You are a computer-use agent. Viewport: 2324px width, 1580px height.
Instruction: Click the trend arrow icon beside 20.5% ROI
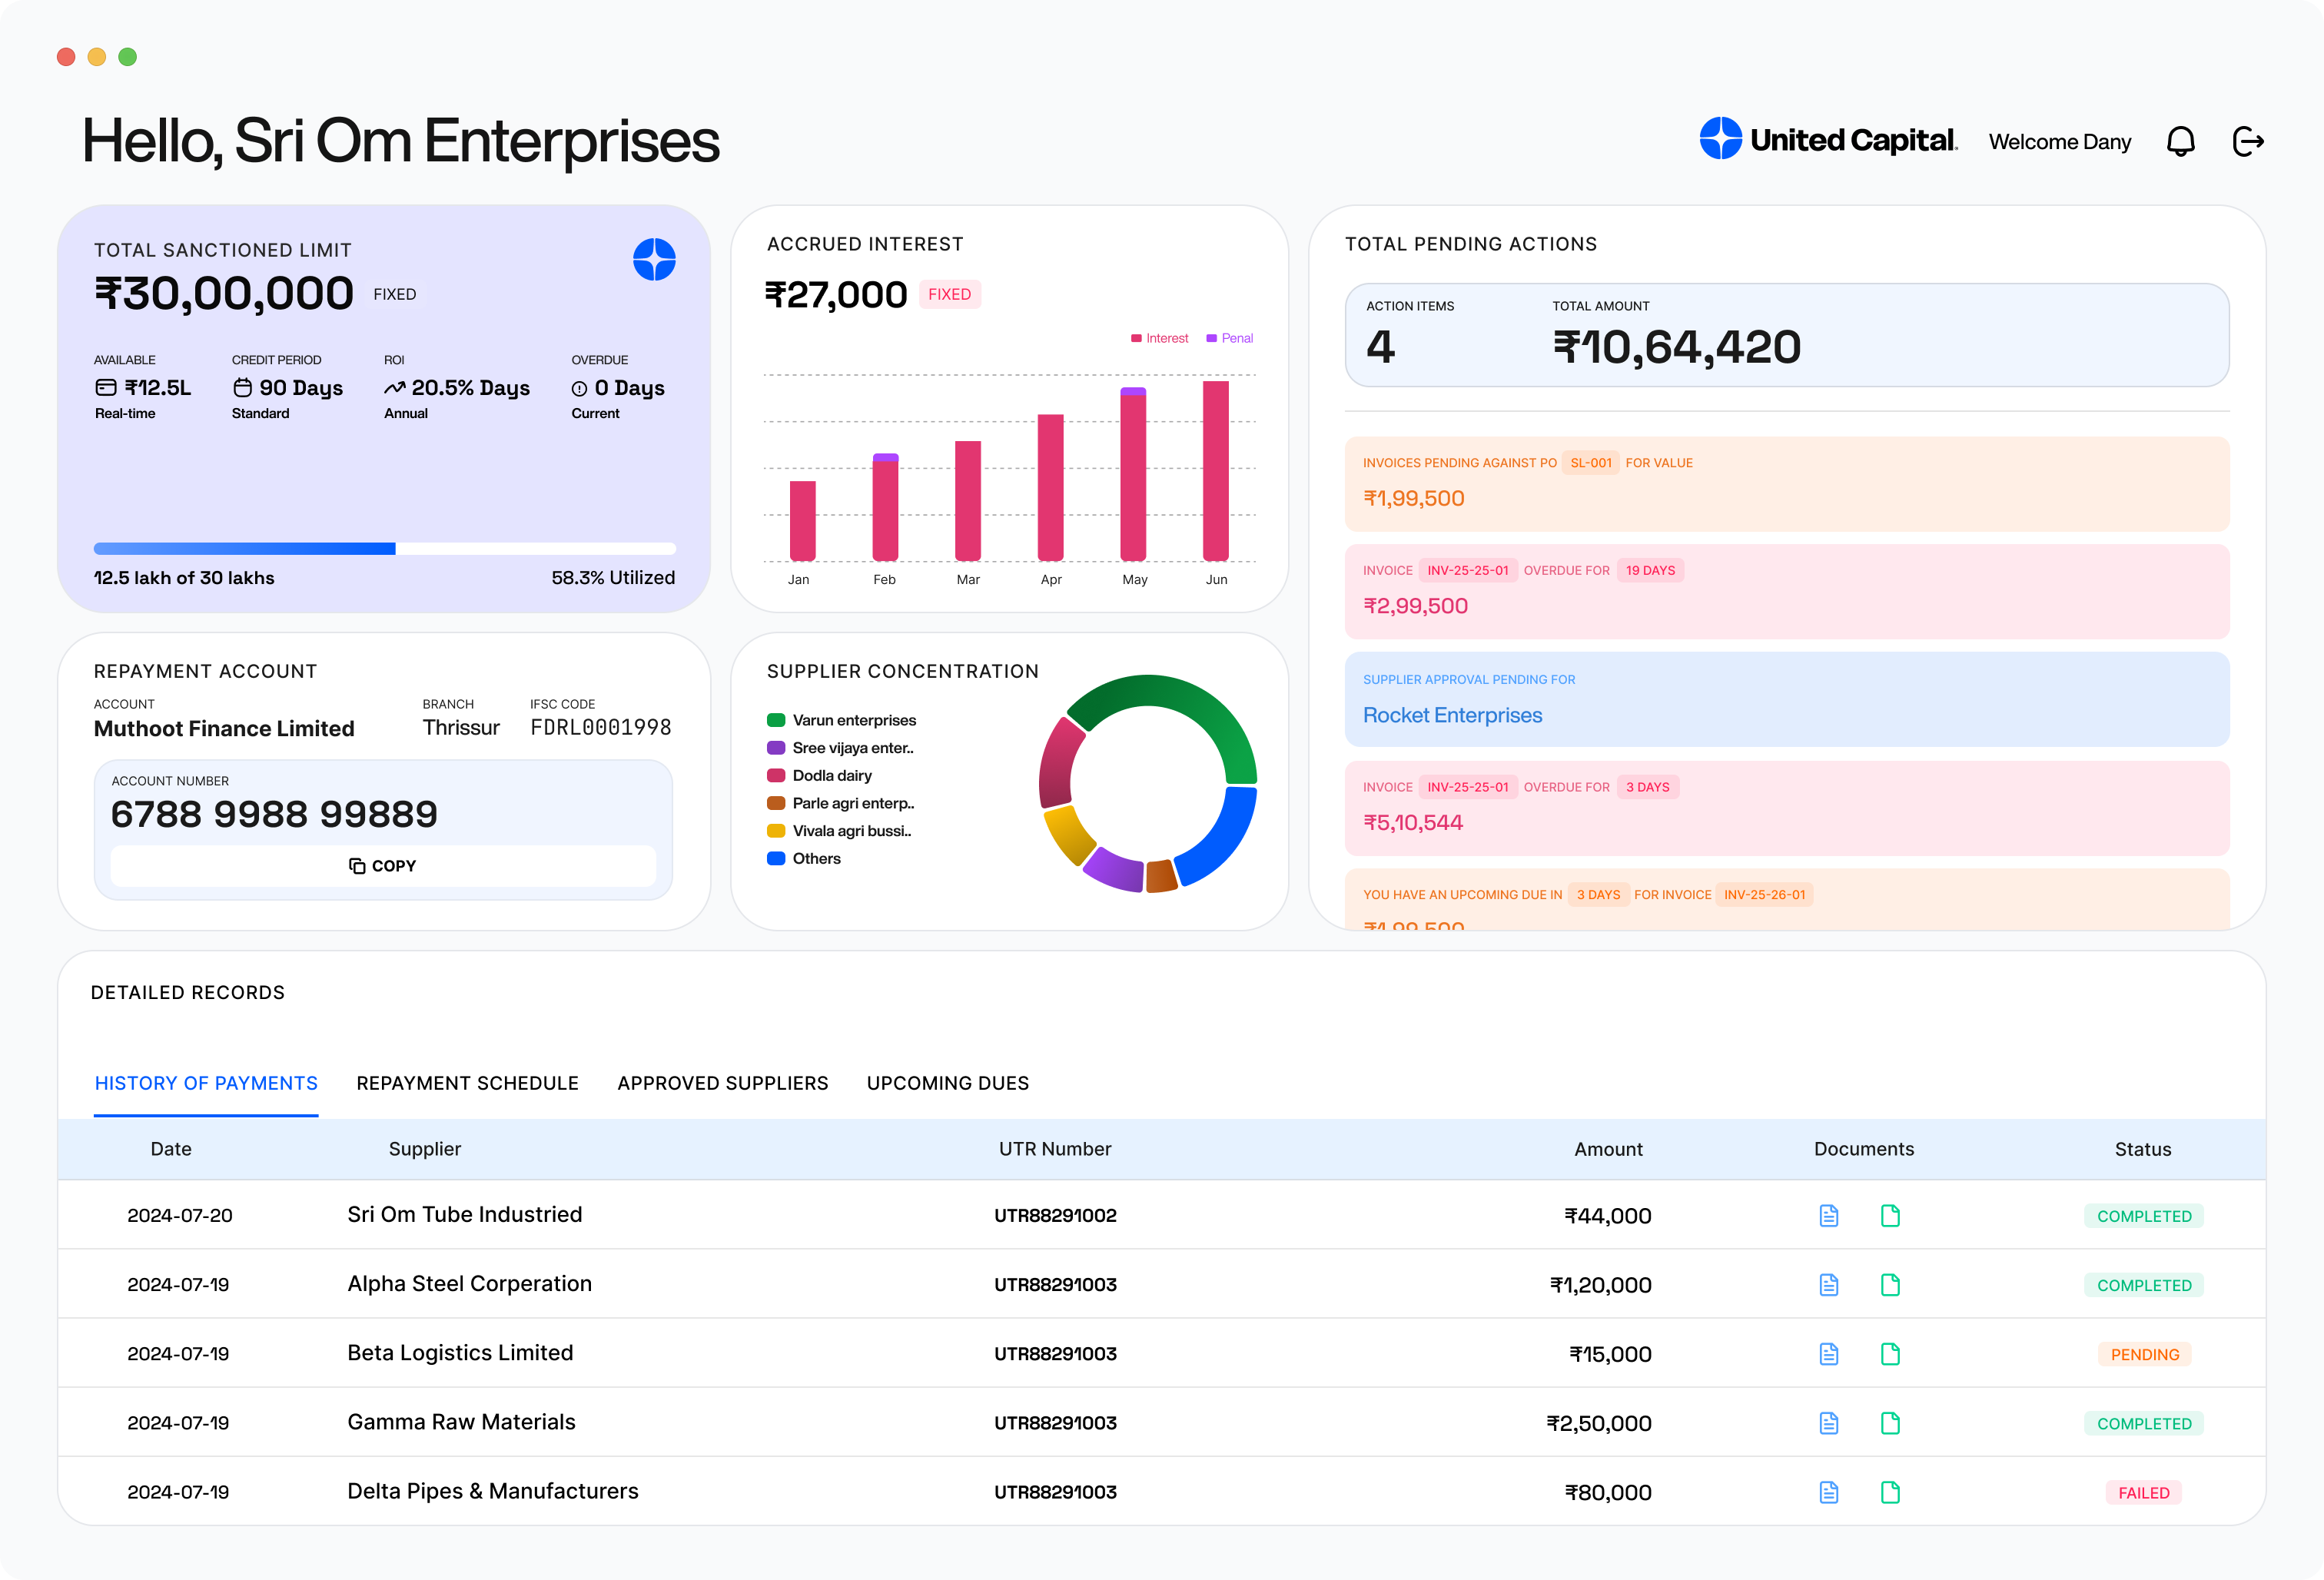[395, 387]
